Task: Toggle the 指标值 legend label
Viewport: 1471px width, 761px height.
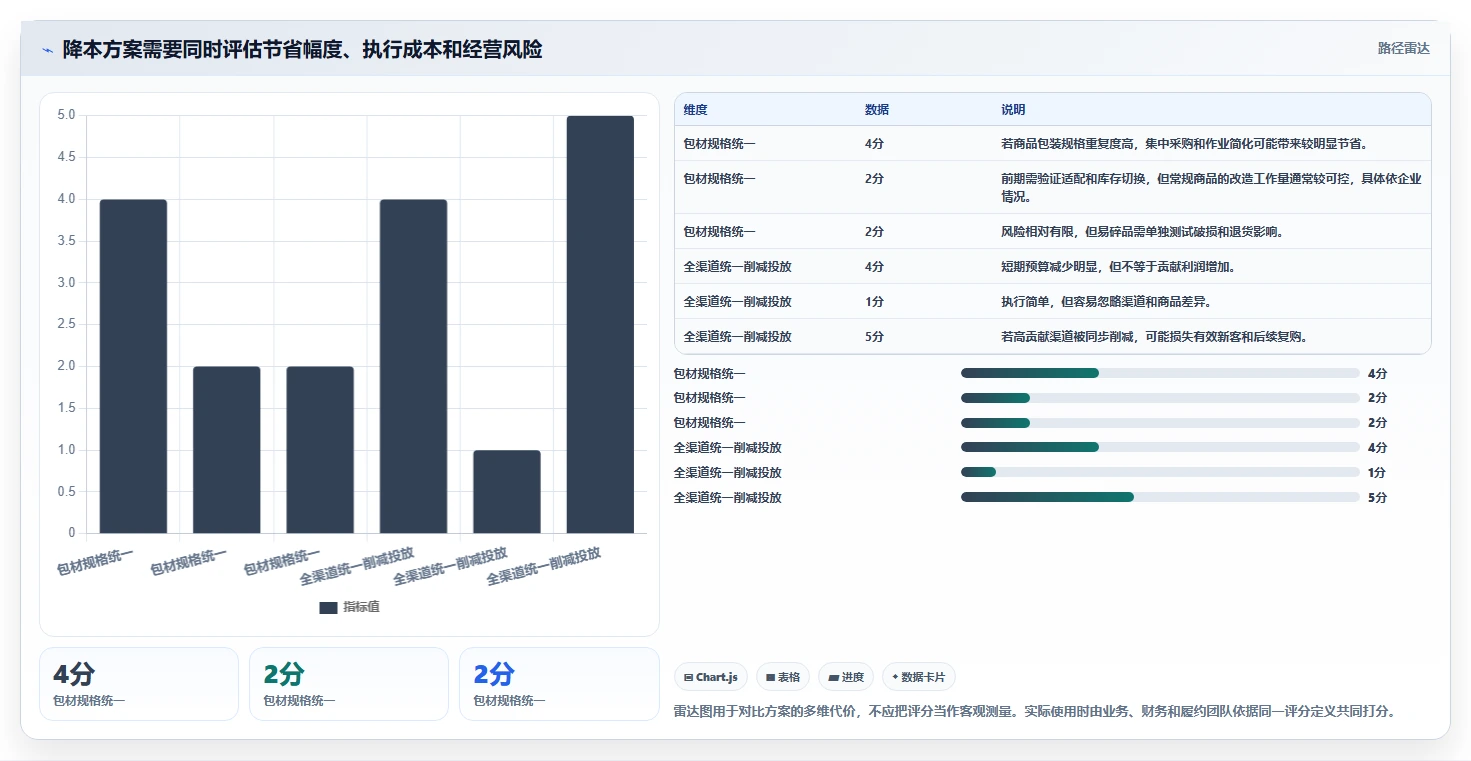Action: click(361, 607)
